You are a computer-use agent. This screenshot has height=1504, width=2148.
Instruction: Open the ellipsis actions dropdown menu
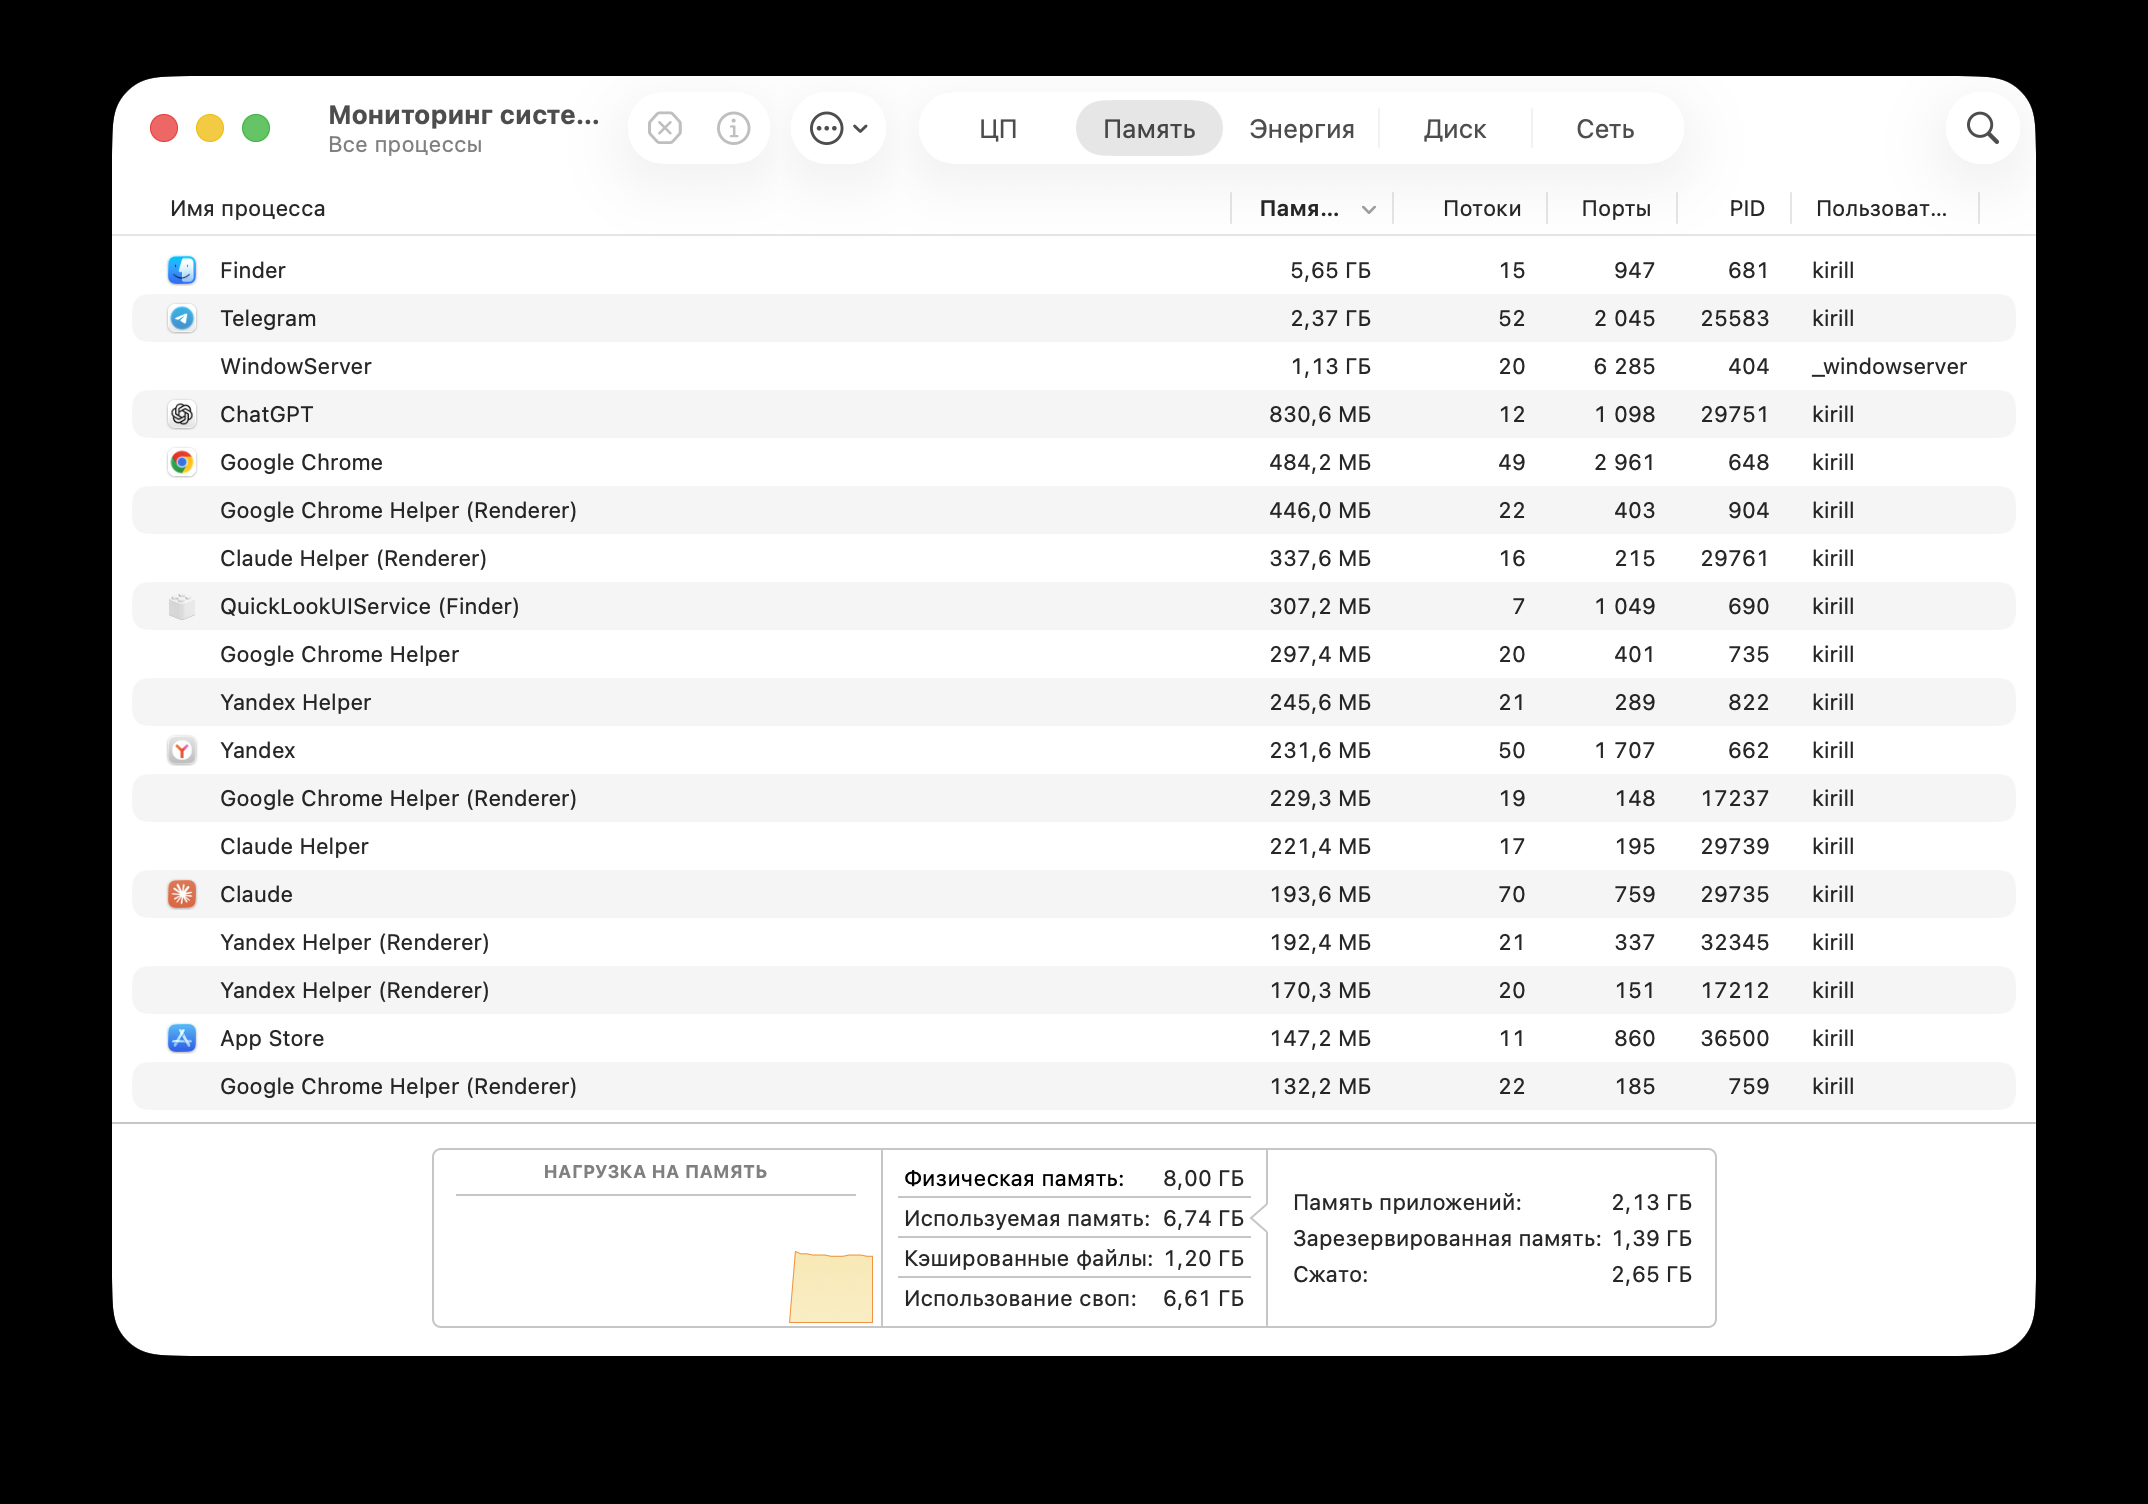pos(838,128)
